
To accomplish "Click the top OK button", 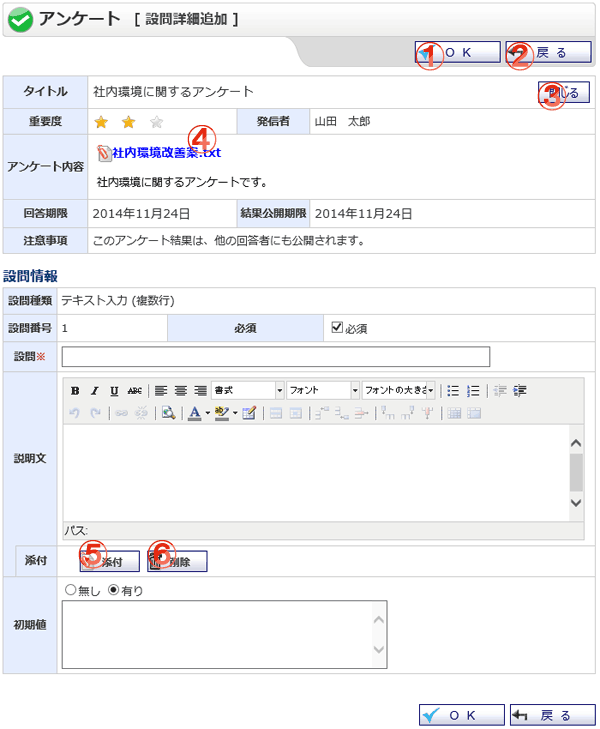I will click(457, 52).
